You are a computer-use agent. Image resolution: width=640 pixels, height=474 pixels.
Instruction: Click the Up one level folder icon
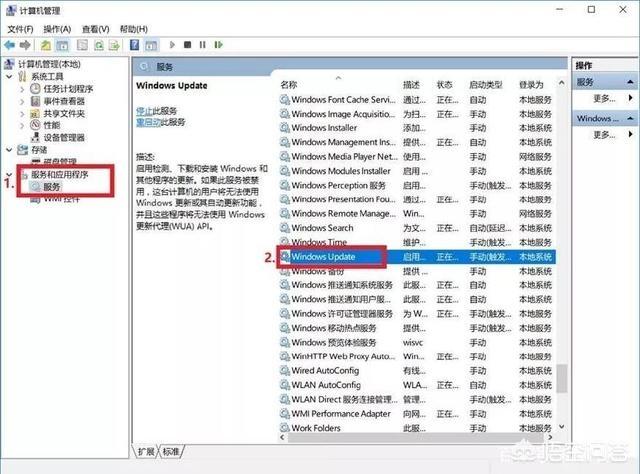[x=46, y=45]
